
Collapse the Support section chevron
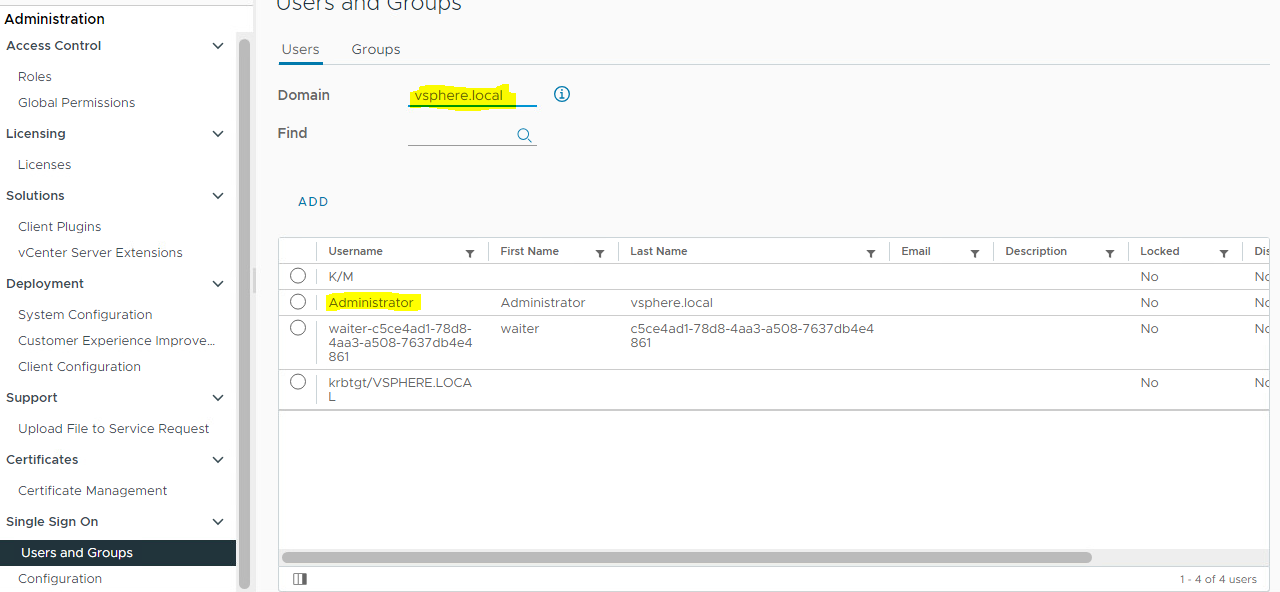click(x=218, y=398)
